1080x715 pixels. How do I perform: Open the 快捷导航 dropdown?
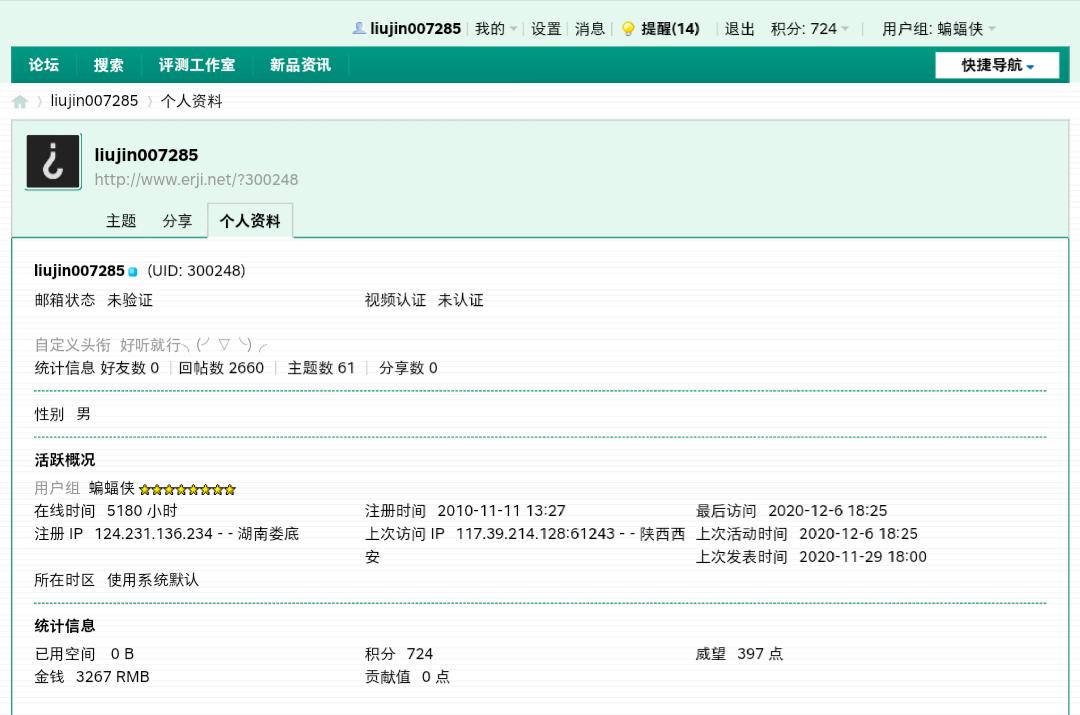(x=996, y=65)
